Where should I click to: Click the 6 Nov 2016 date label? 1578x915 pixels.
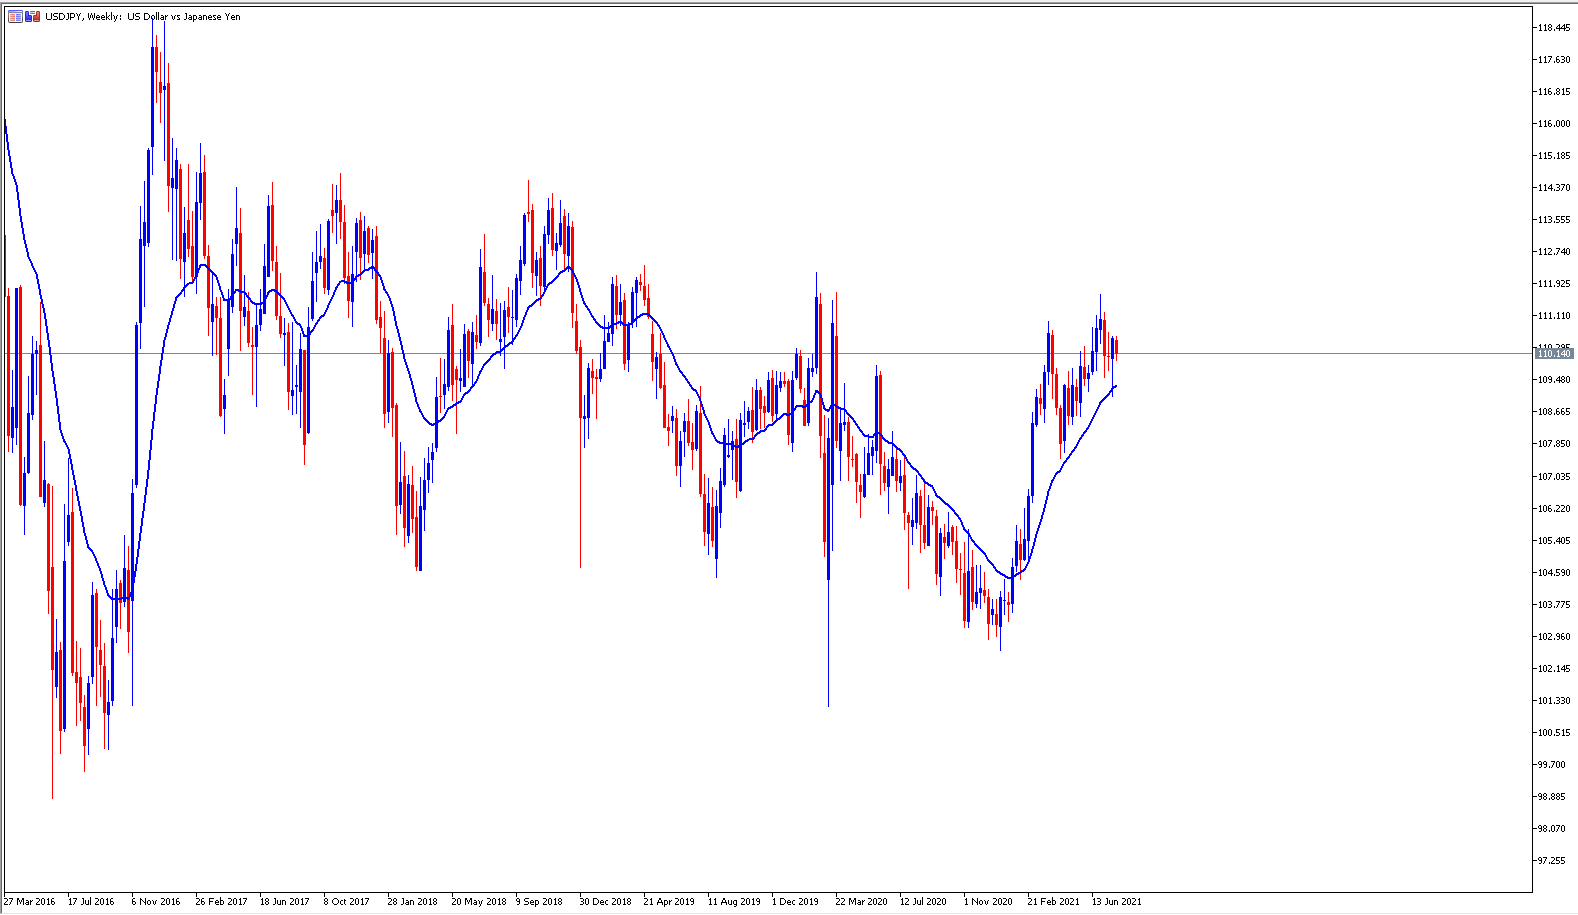[156, 902]
